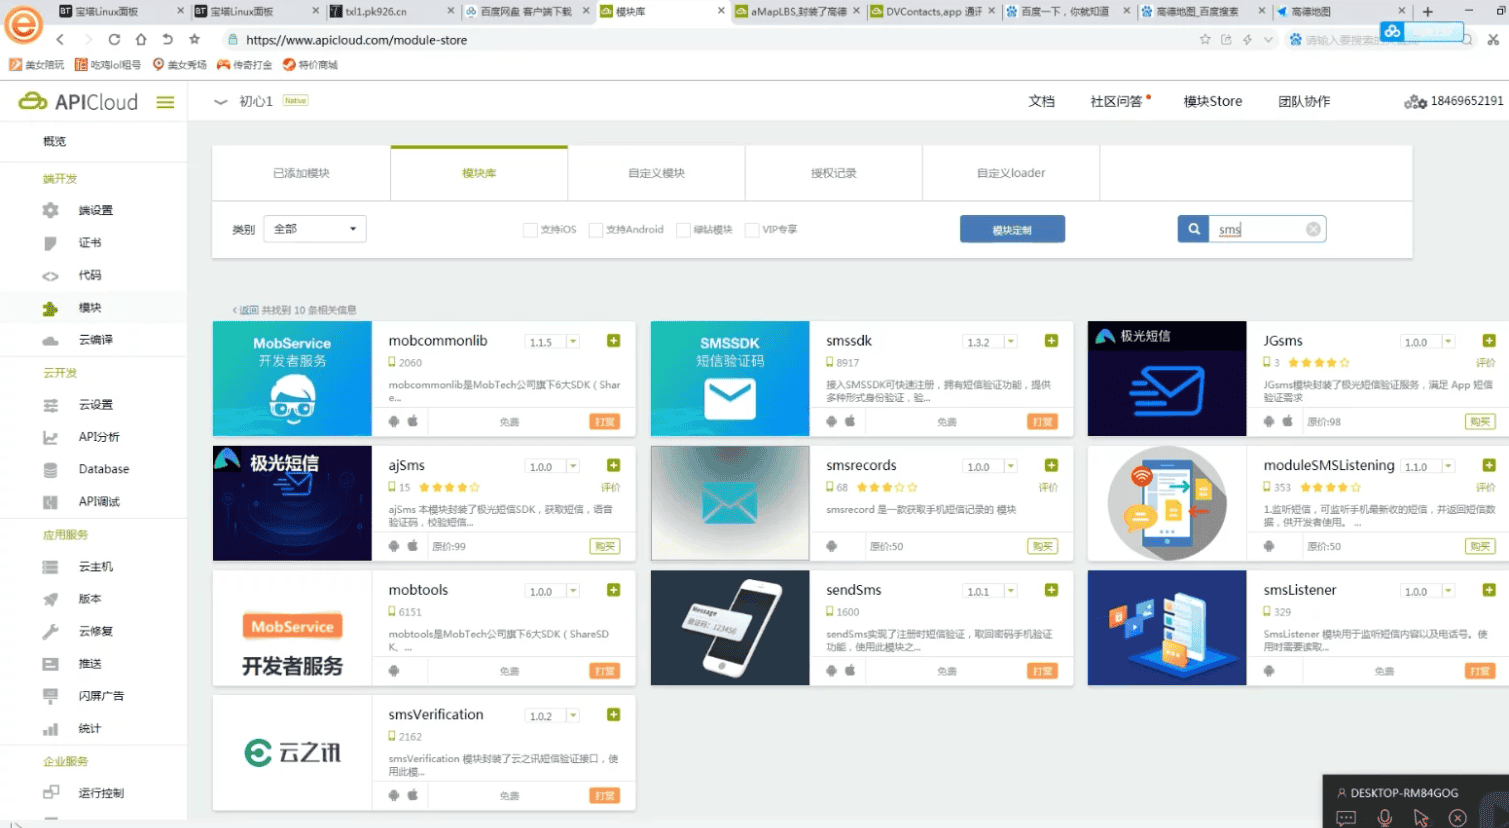Clear the sms search field

tap(1313, 229)
